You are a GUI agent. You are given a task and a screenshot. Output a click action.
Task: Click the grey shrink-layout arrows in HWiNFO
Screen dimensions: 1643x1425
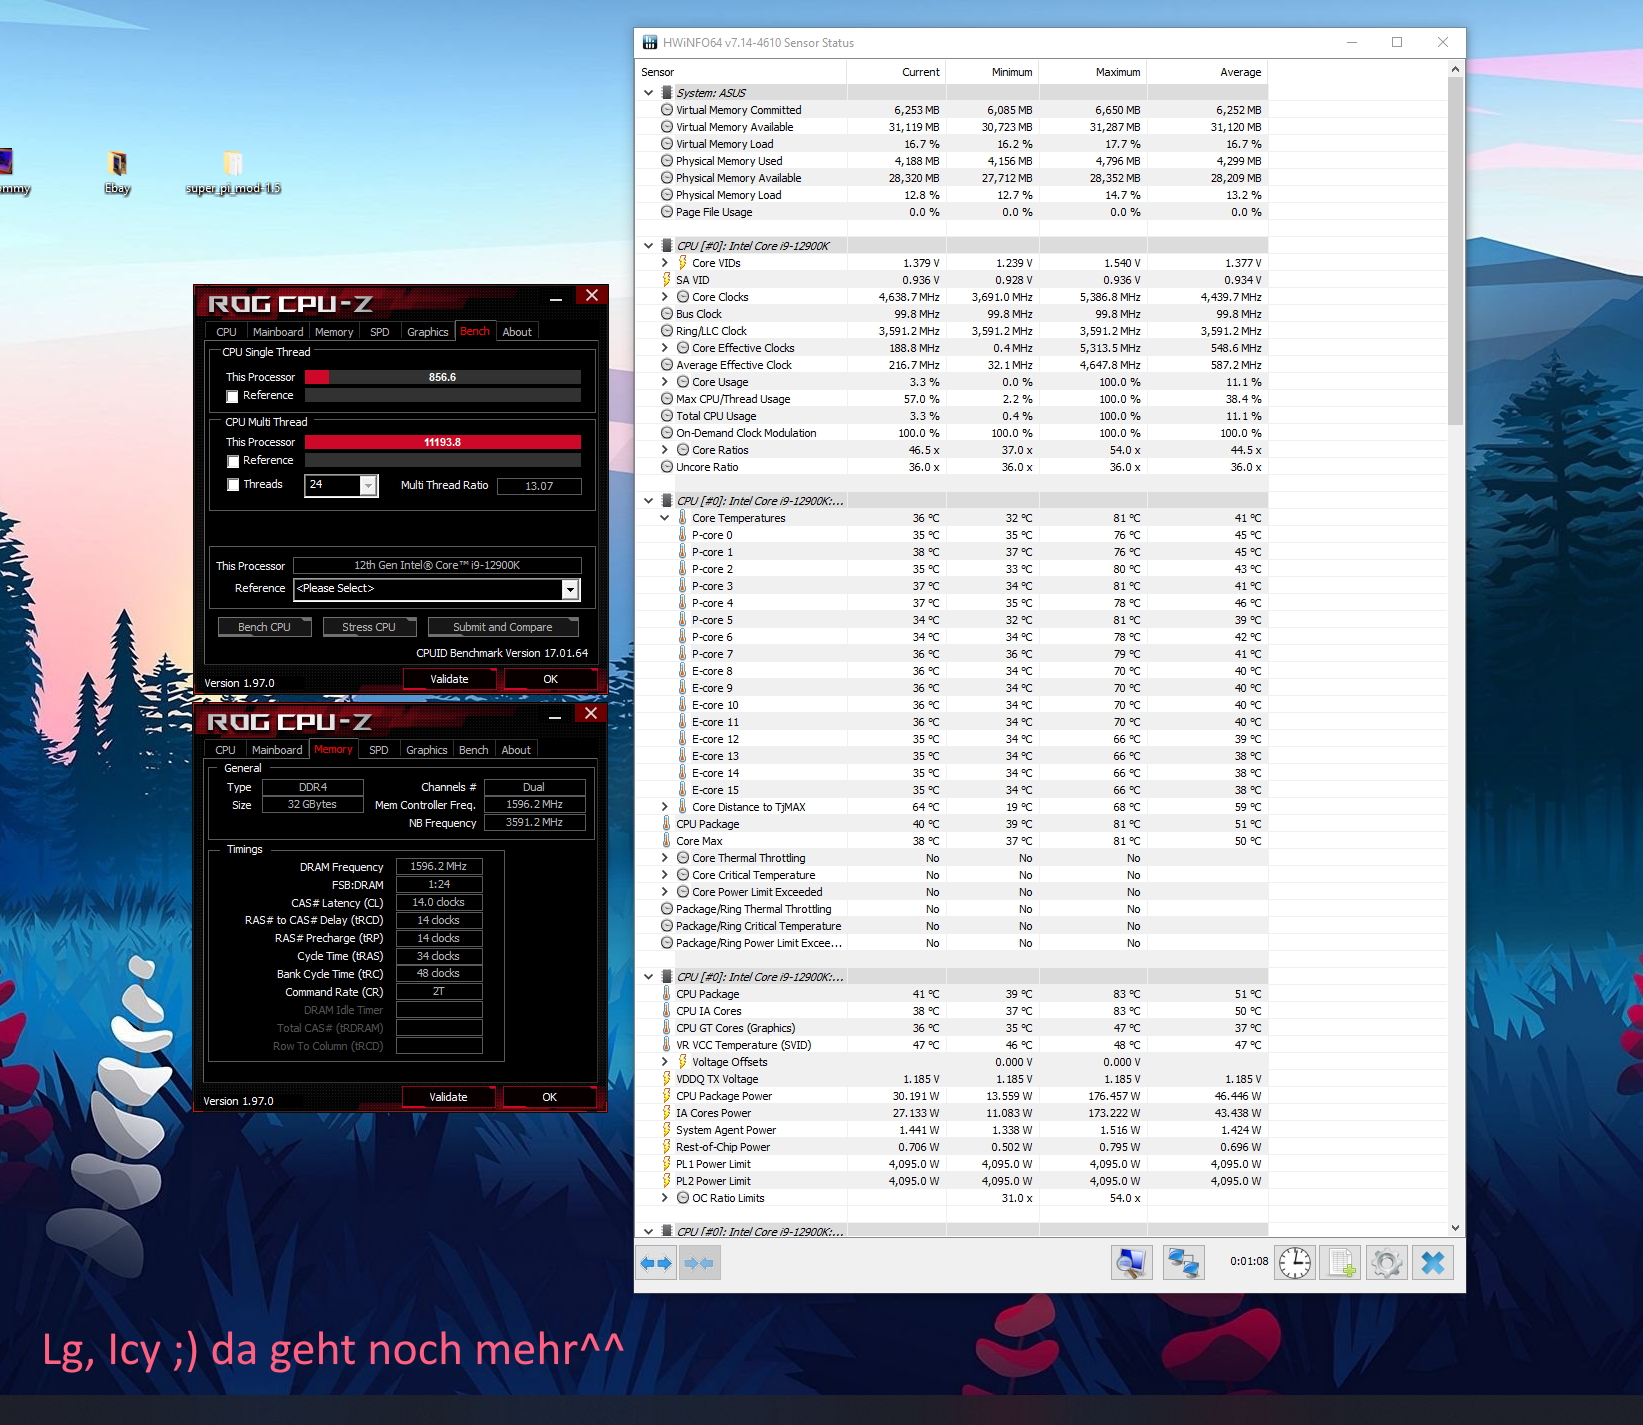point(700,1263)
